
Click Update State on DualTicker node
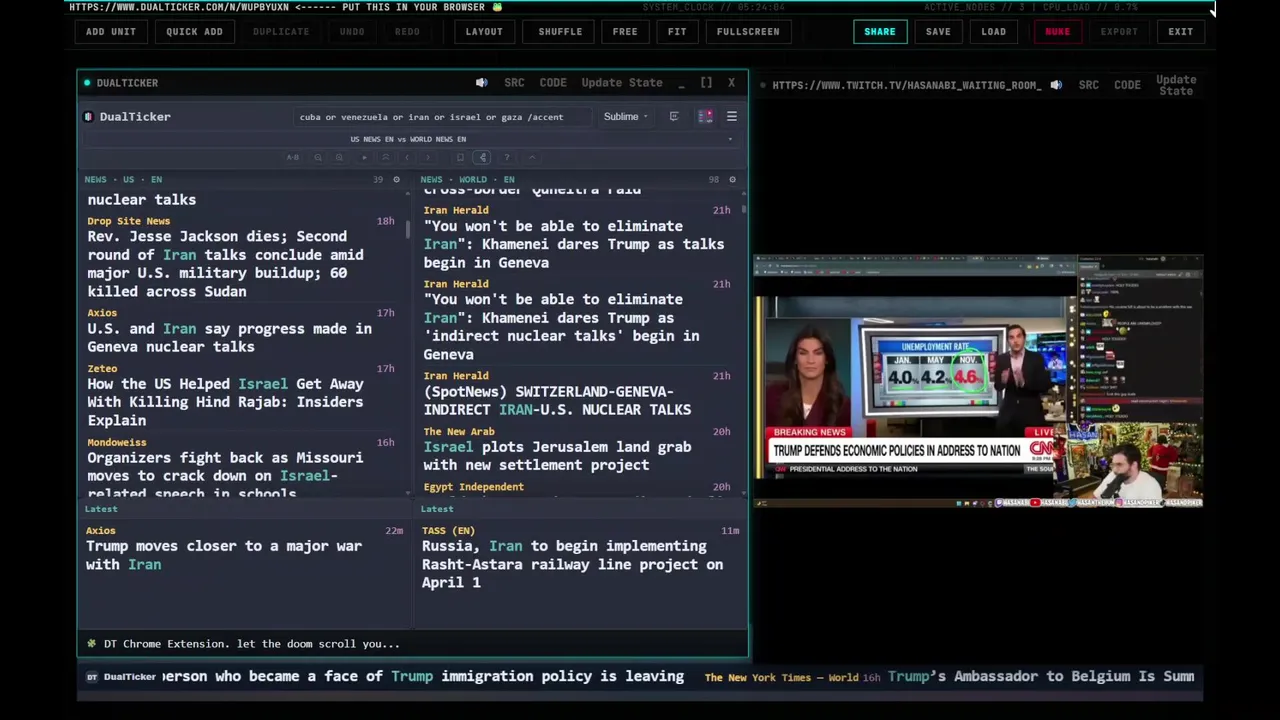(622, 83)
